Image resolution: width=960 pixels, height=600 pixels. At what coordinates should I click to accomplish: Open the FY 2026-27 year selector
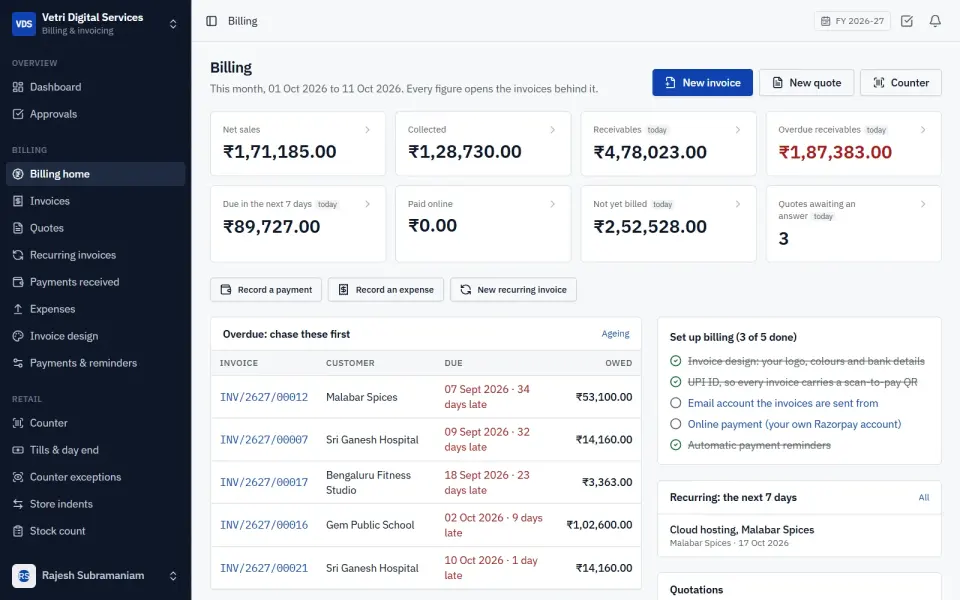852,21
